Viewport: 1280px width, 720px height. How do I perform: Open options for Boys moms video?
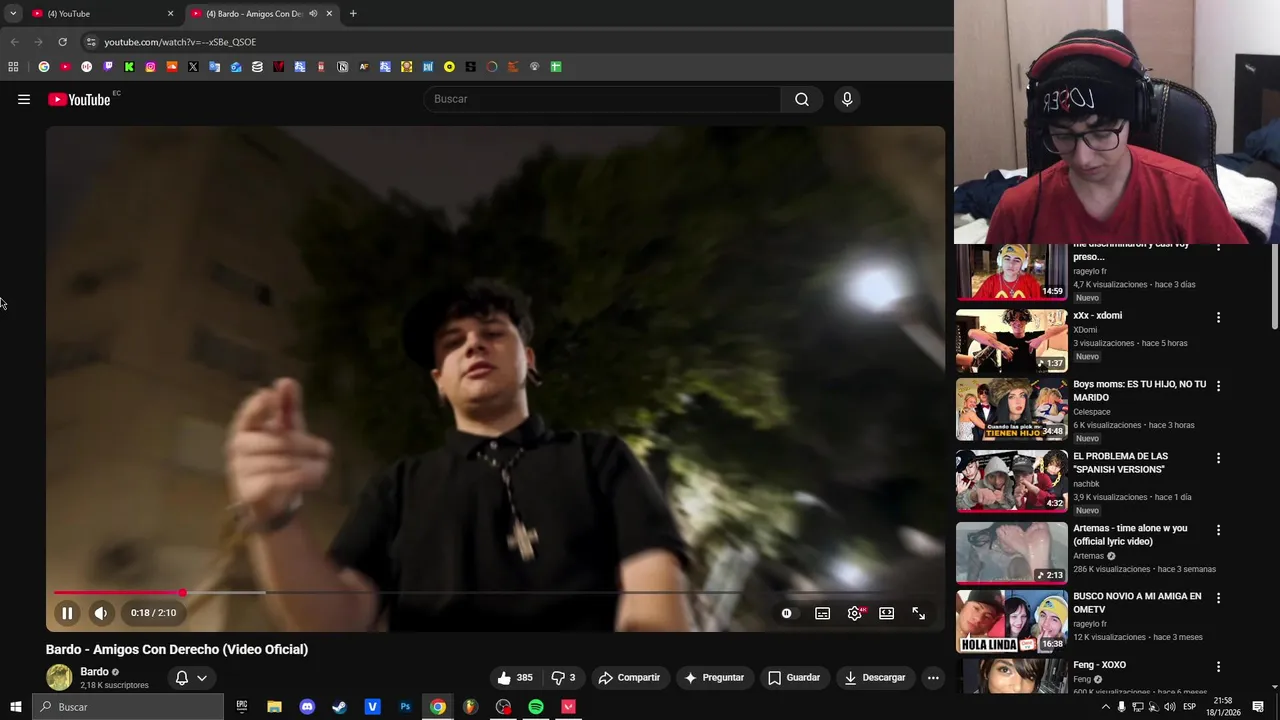(1218, 386)
